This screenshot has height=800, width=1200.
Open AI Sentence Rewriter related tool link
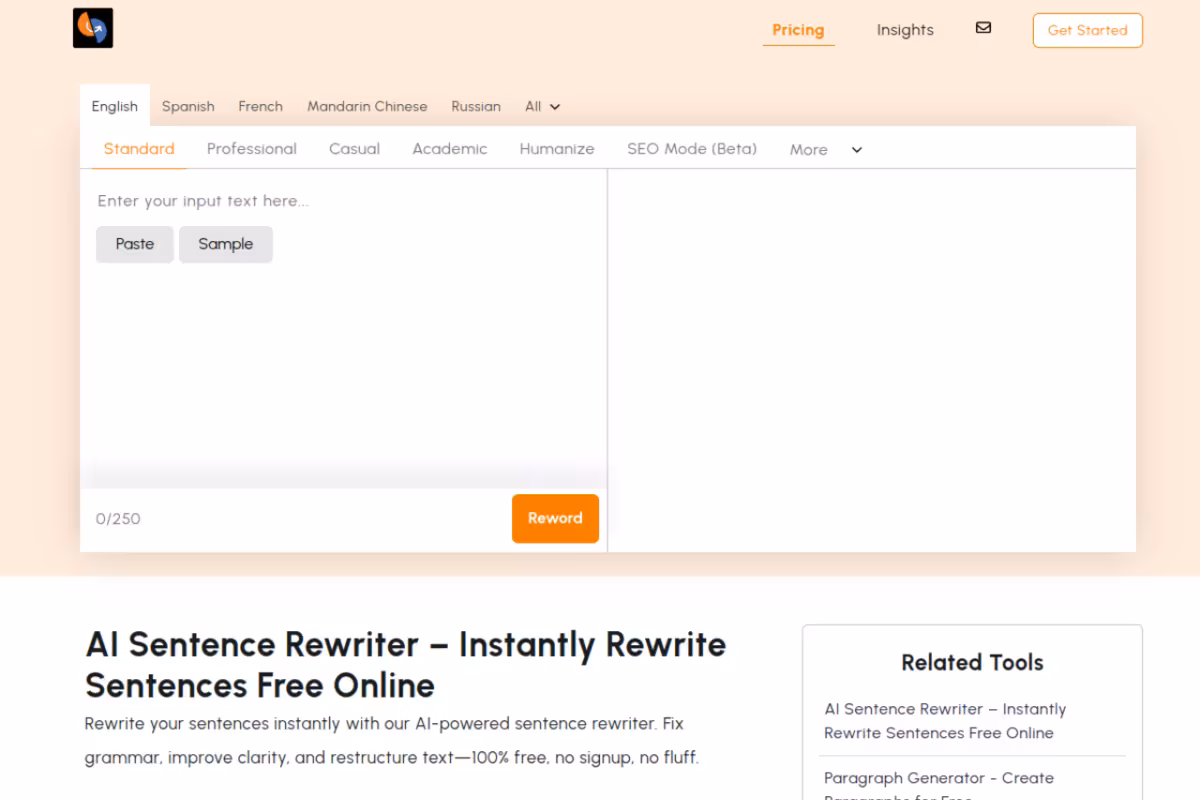945,721
